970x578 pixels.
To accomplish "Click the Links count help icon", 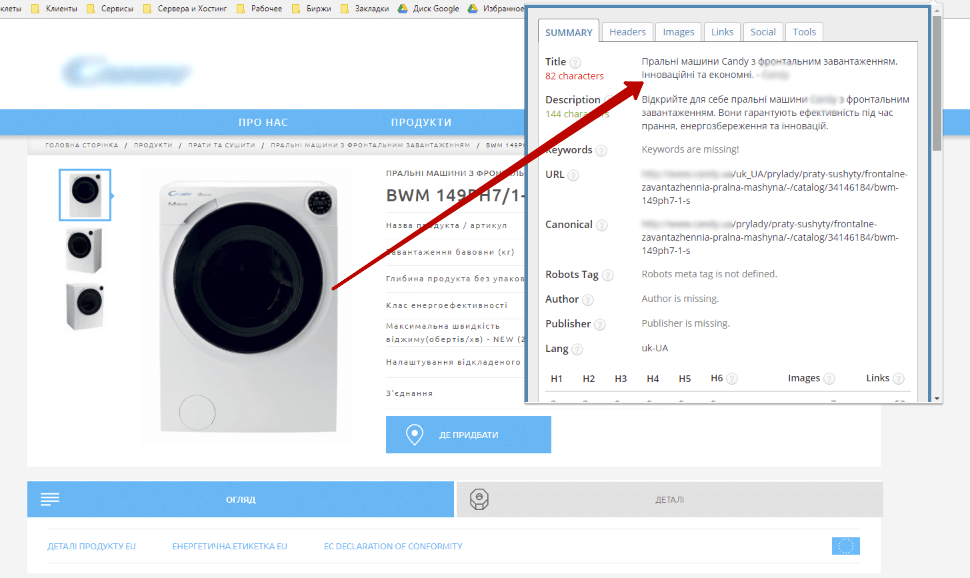I will [899, 379].
